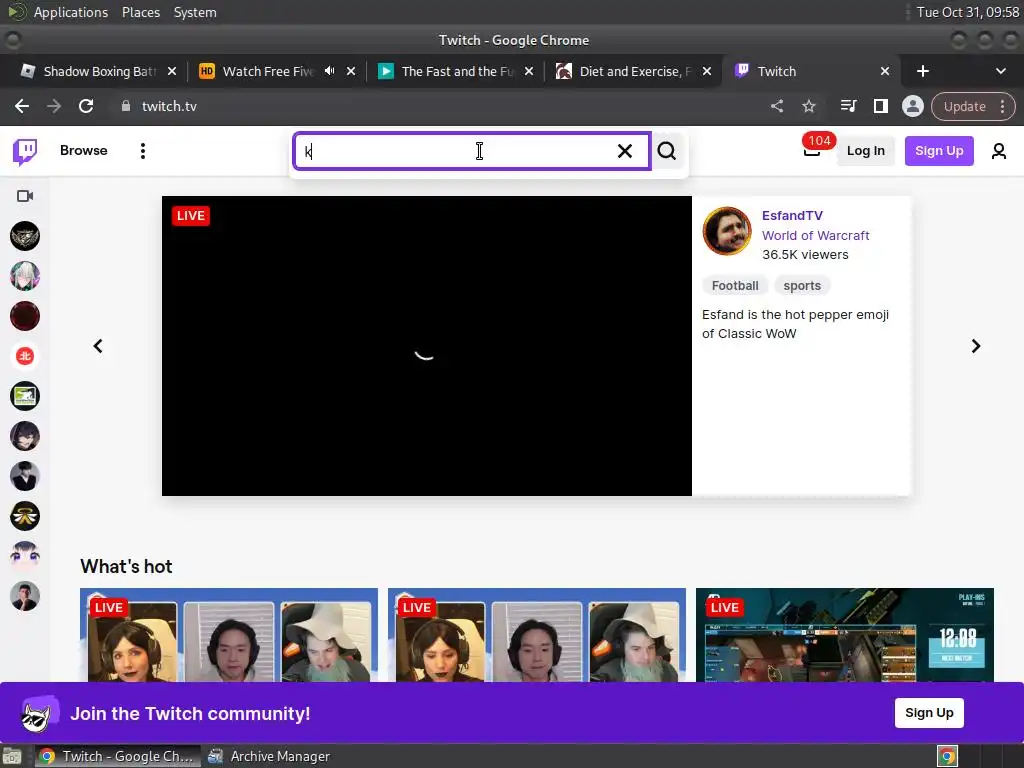The height and width of the screenshot is (768, 1024).
Task: Show next featured stream with right arrow
Action: 976,345
